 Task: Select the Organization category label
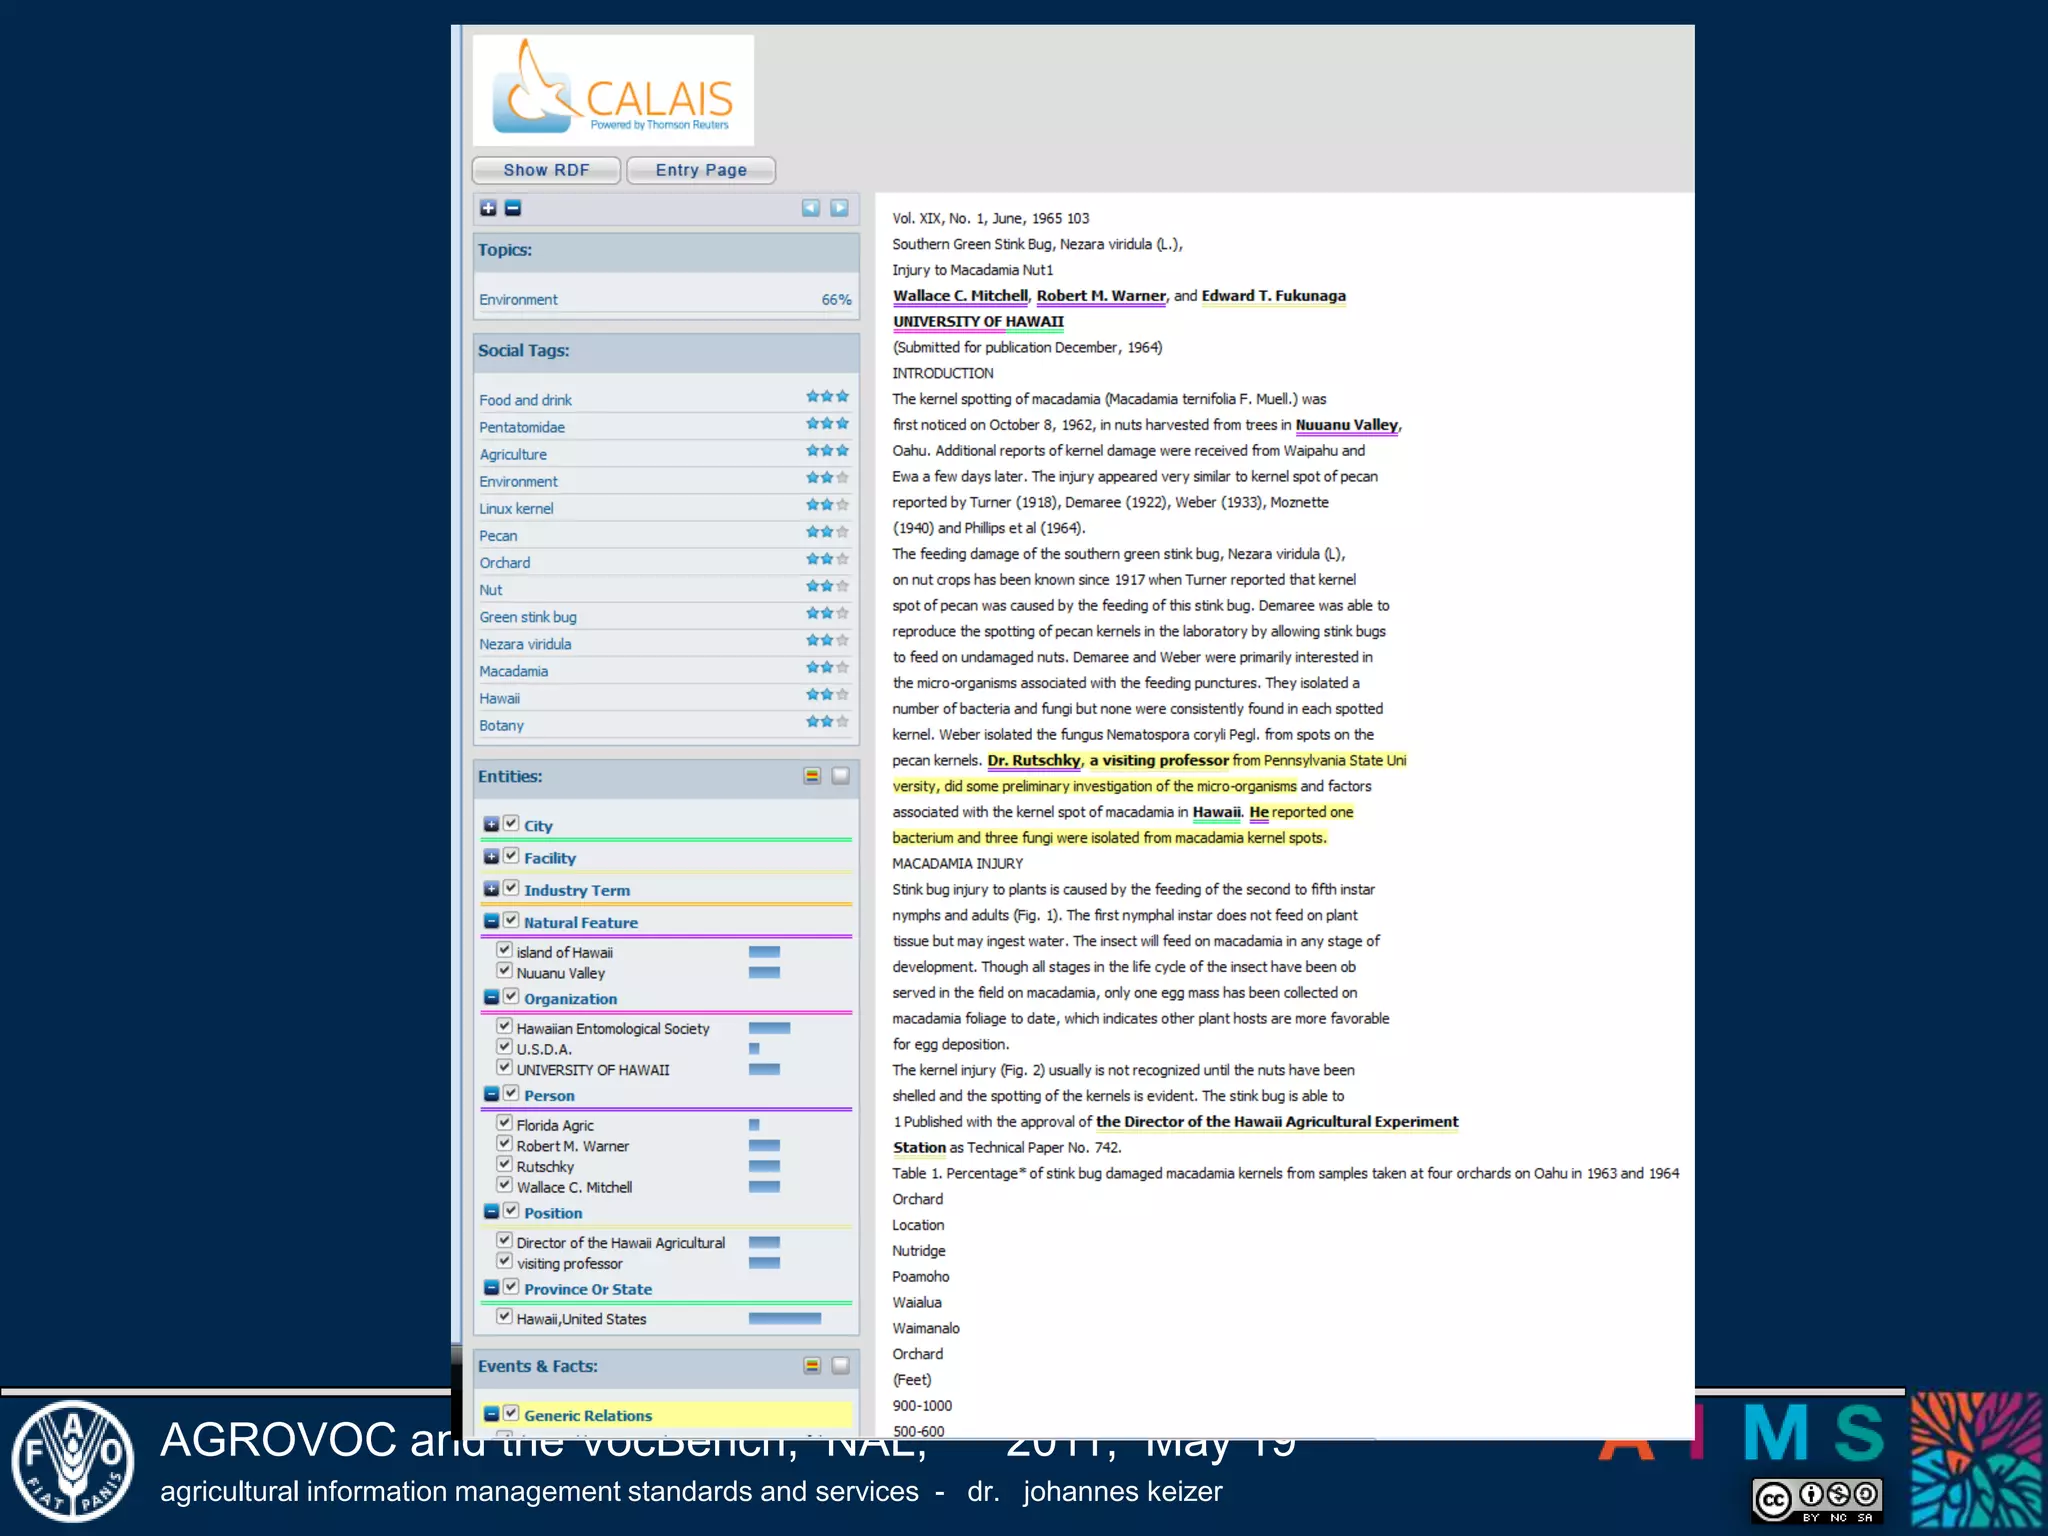(570, 999)
